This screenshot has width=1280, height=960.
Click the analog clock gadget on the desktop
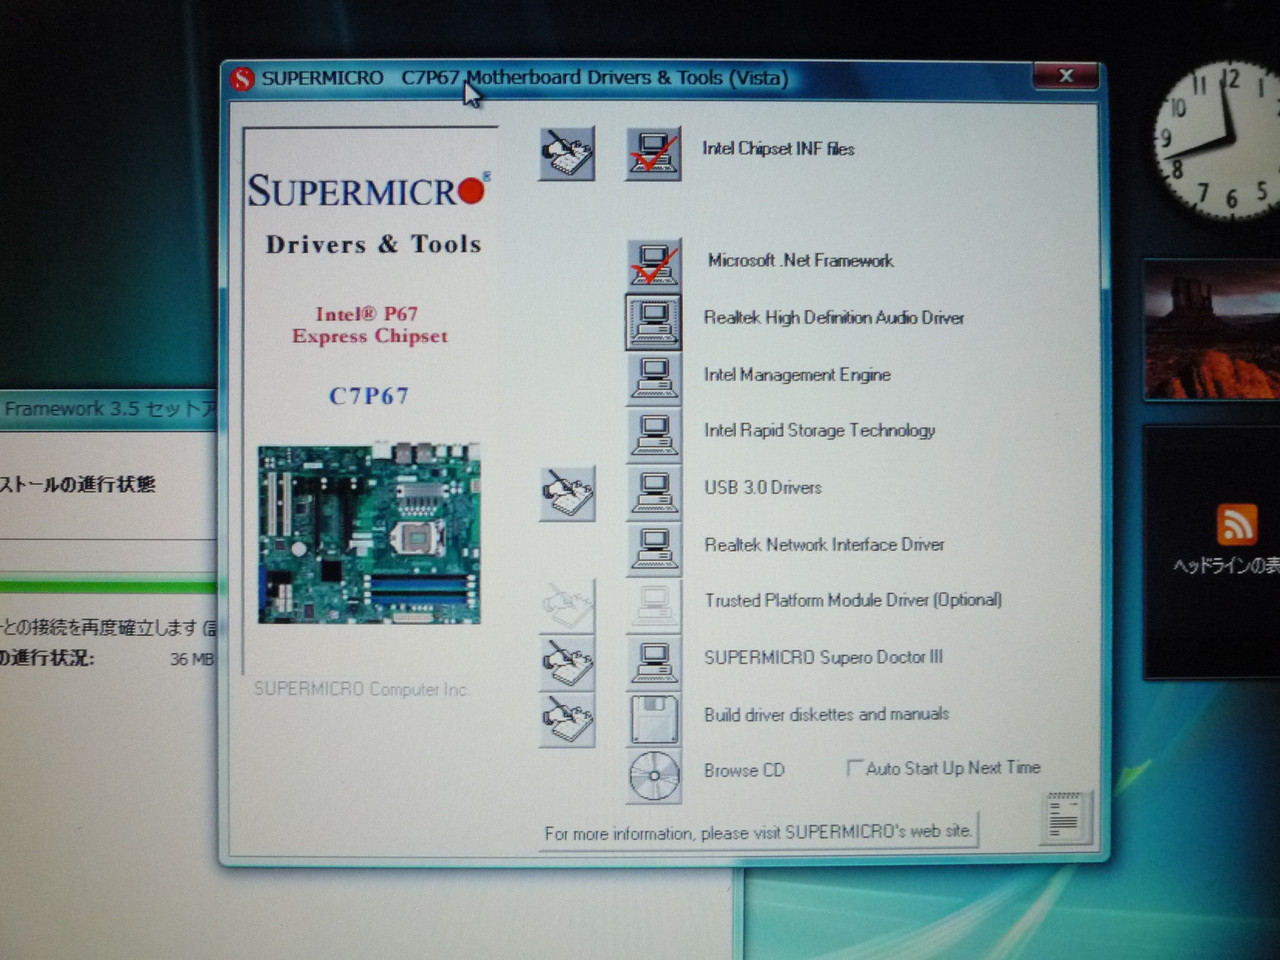point(1218,140)
